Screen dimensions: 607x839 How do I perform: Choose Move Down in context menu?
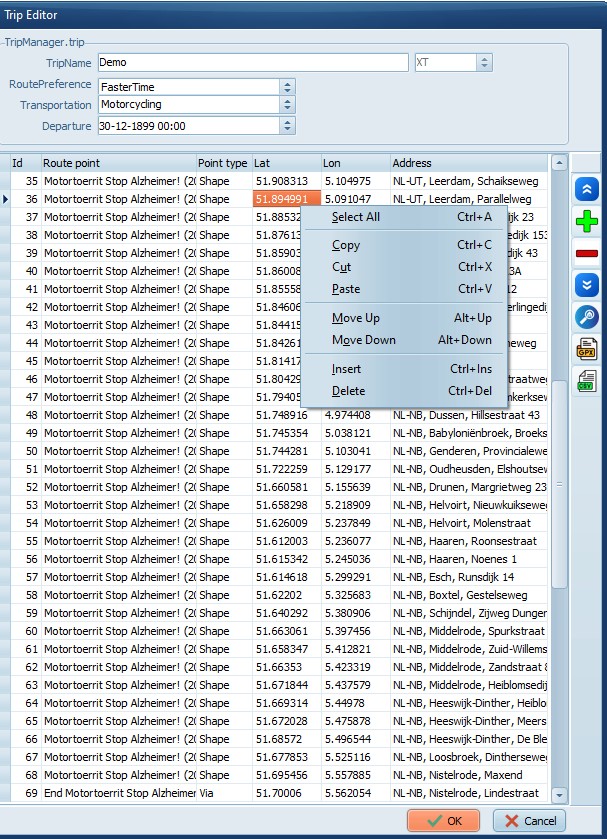click(364, 340)
